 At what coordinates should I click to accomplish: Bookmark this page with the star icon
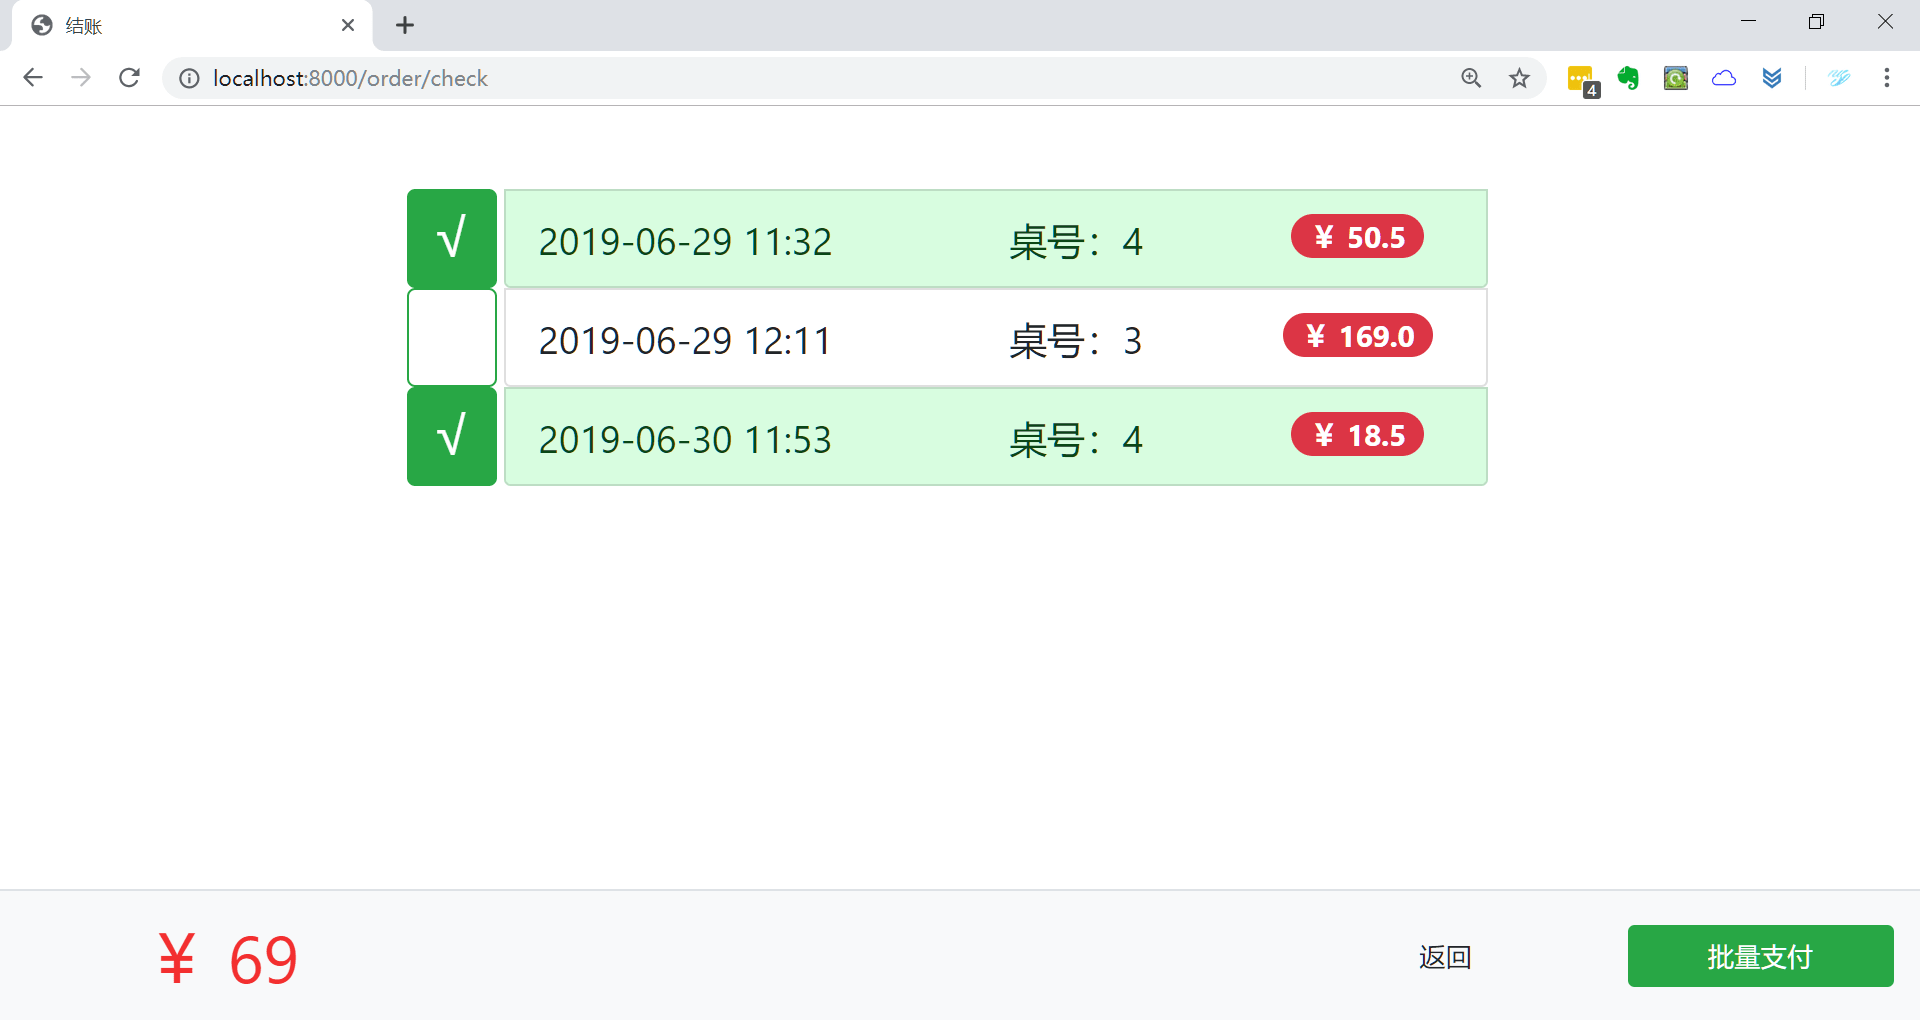coord(1519,78)
